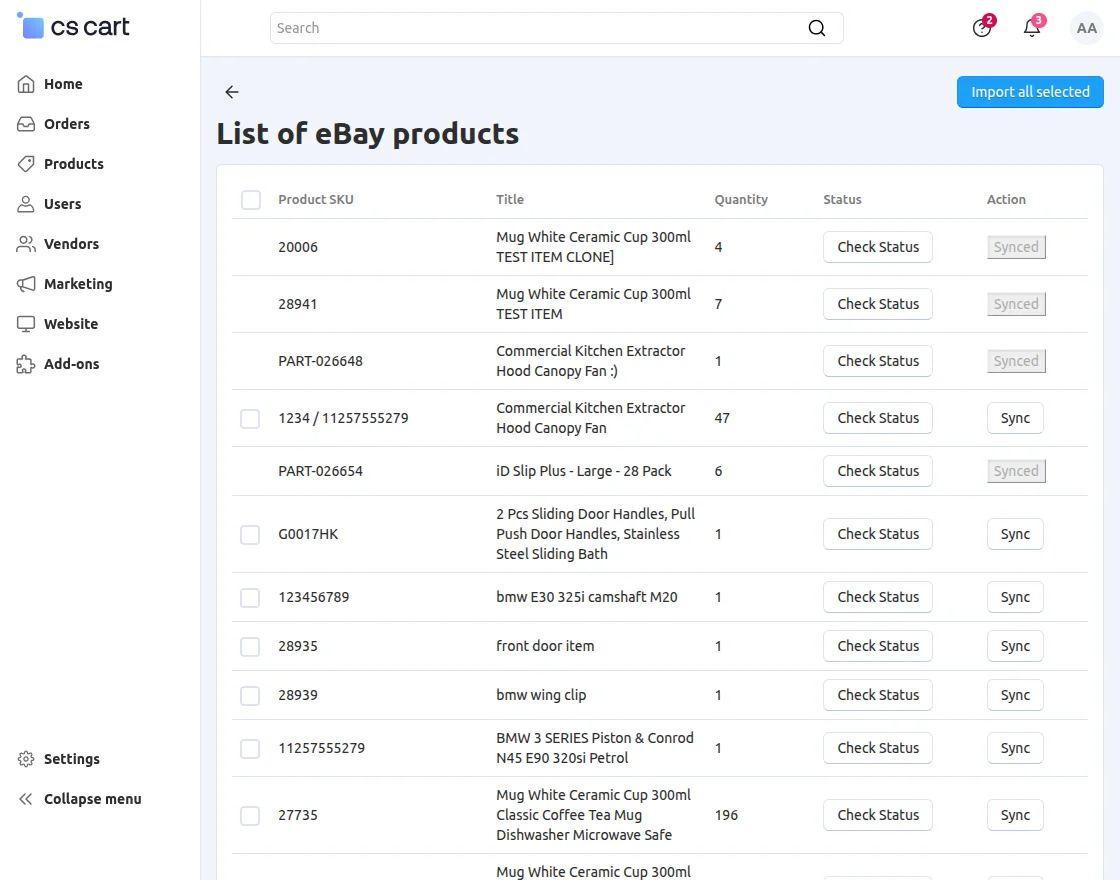Click the Collapse menu label
Image resolution: width=1120 pixels, height=880 pixels.
coord(93,799)
